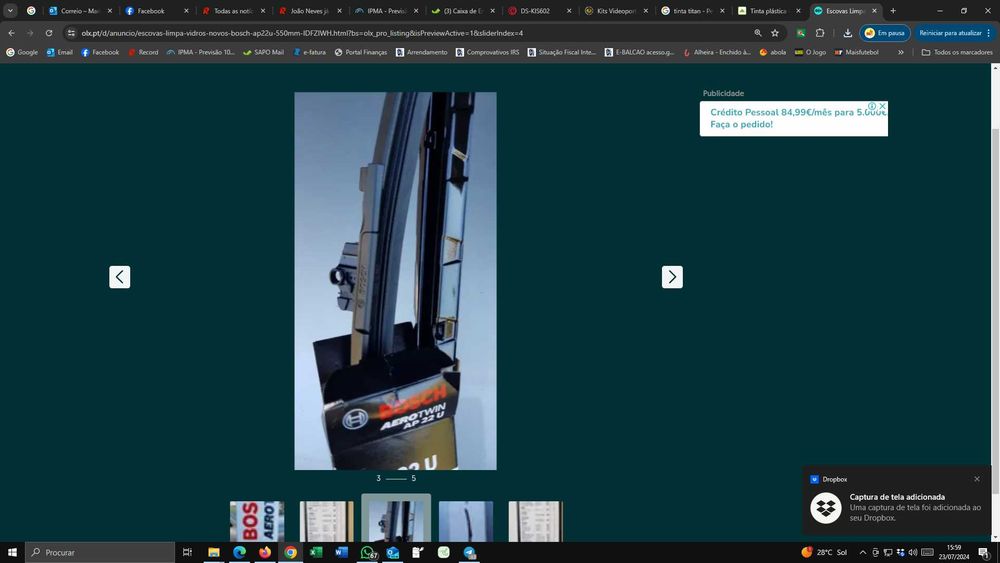
Task: Show hidden system tray icons
Action: click(x=863, y=552)
